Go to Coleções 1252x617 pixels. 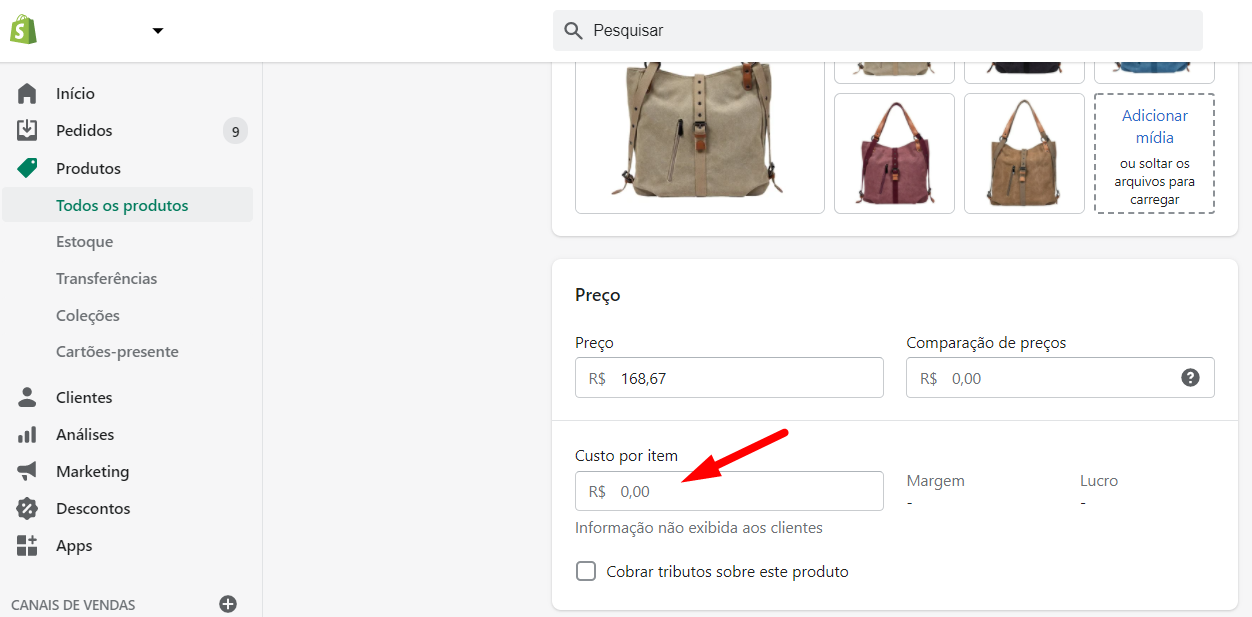(88, 316)
